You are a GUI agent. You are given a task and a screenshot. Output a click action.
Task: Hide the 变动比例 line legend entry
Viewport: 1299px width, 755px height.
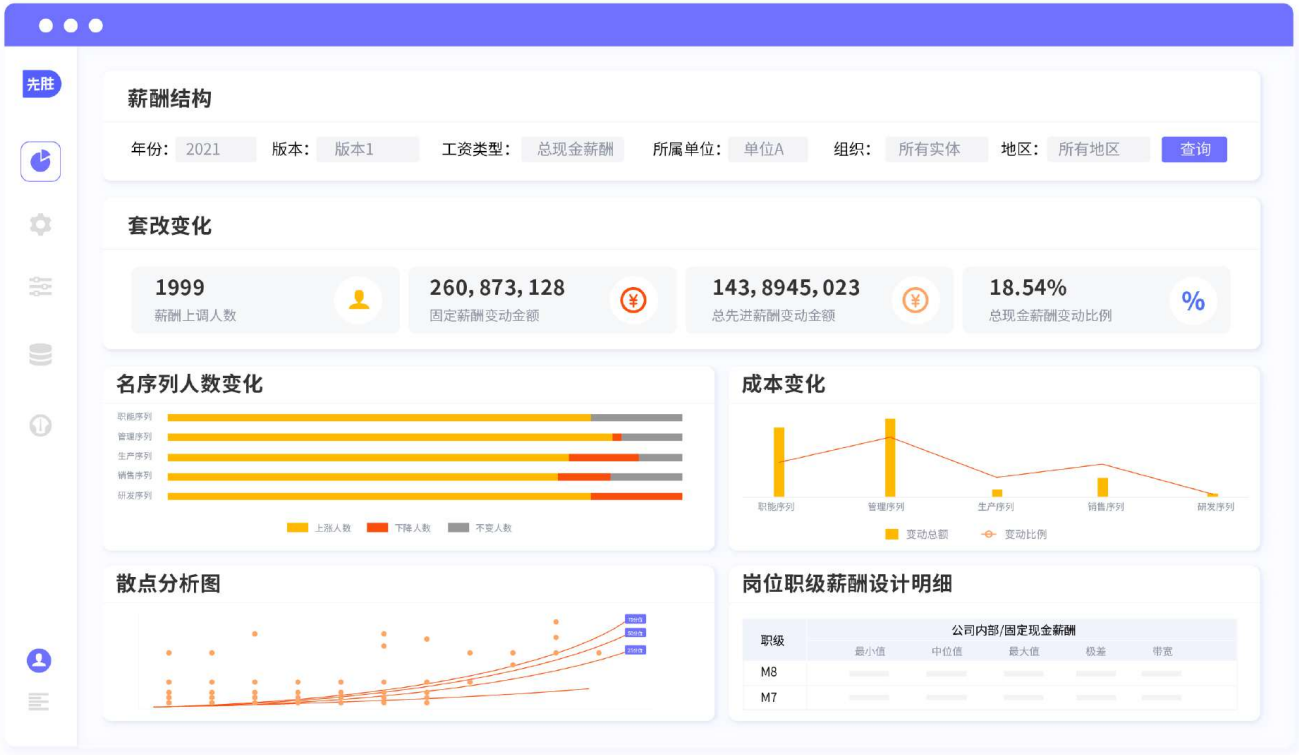[1014, 534]
